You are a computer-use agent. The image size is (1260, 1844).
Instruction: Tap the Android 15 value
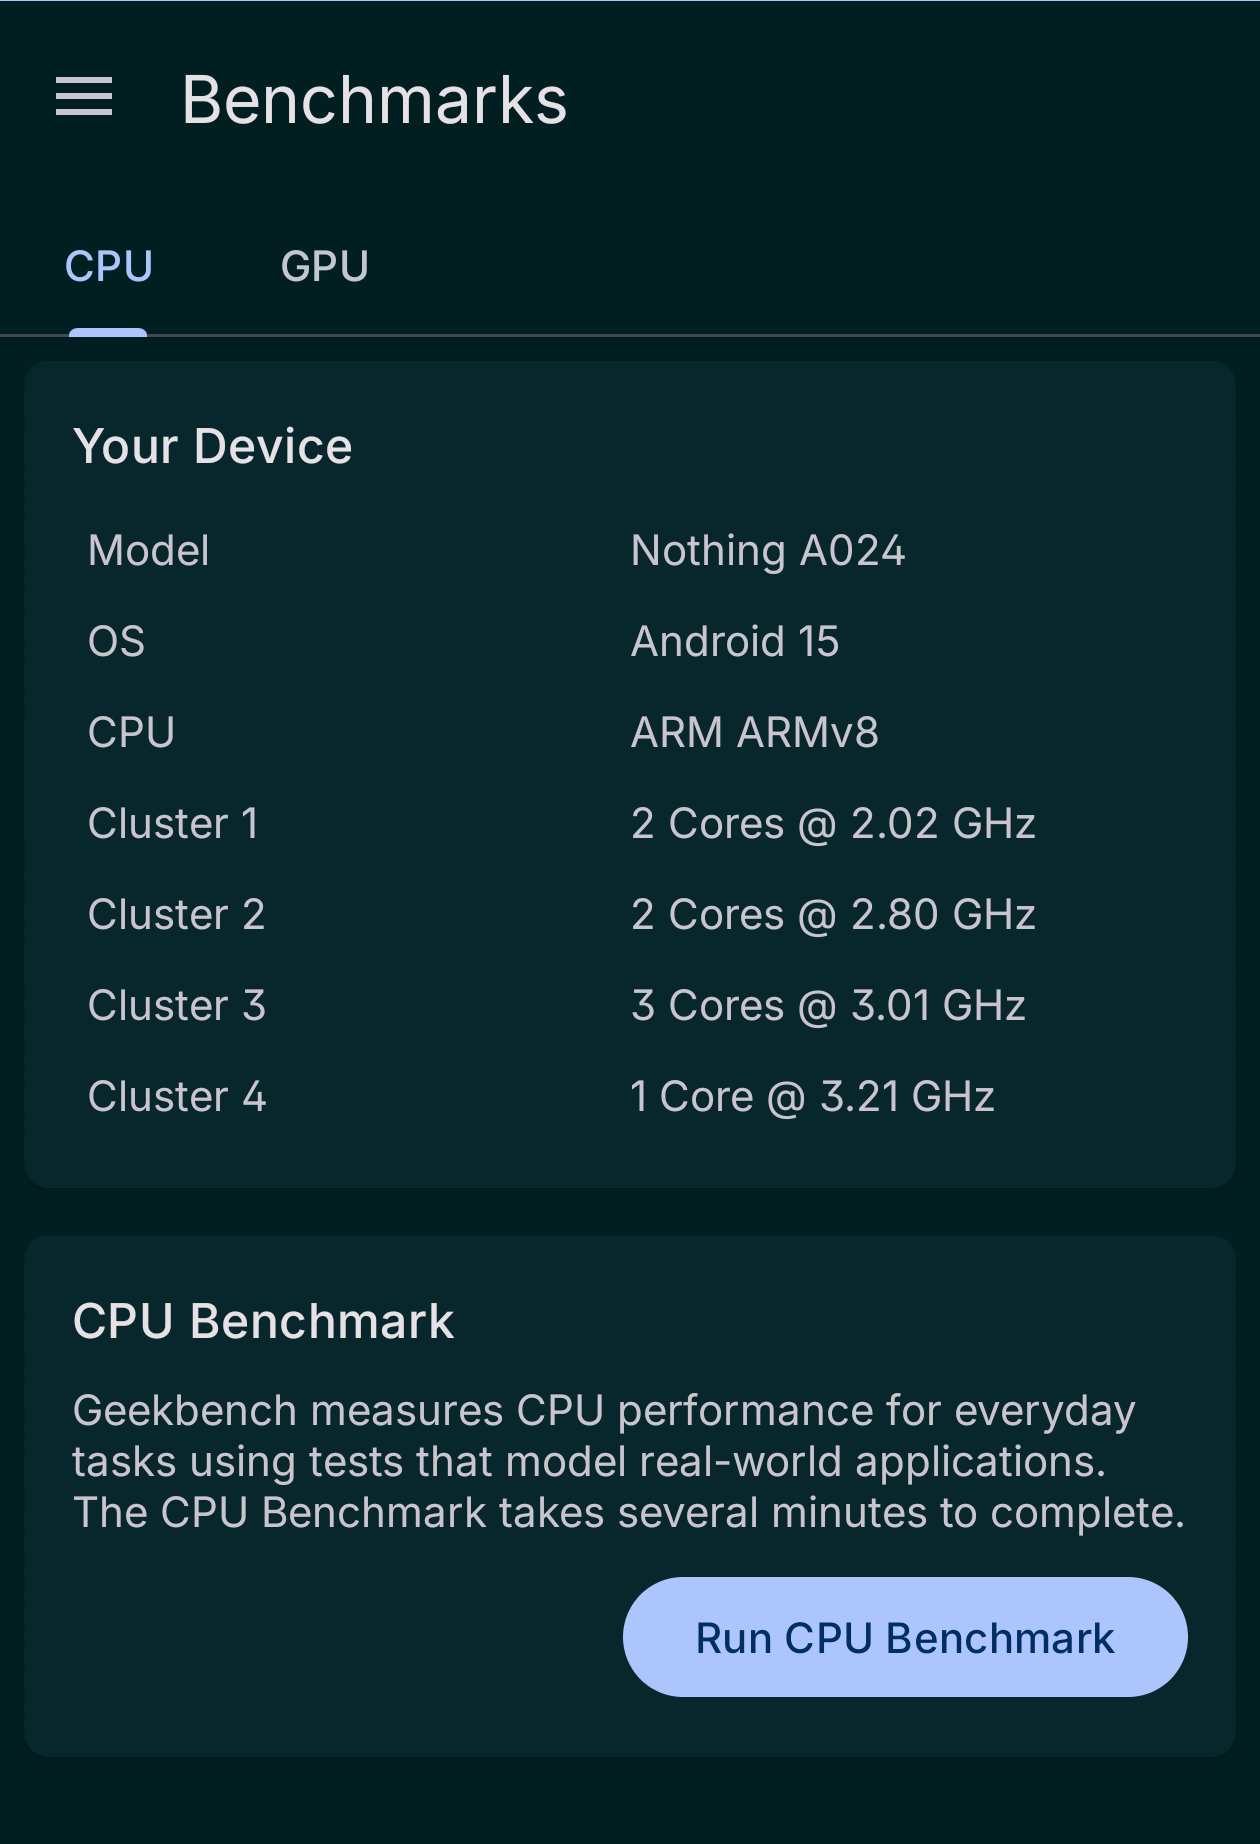click(x=735, y=642)
